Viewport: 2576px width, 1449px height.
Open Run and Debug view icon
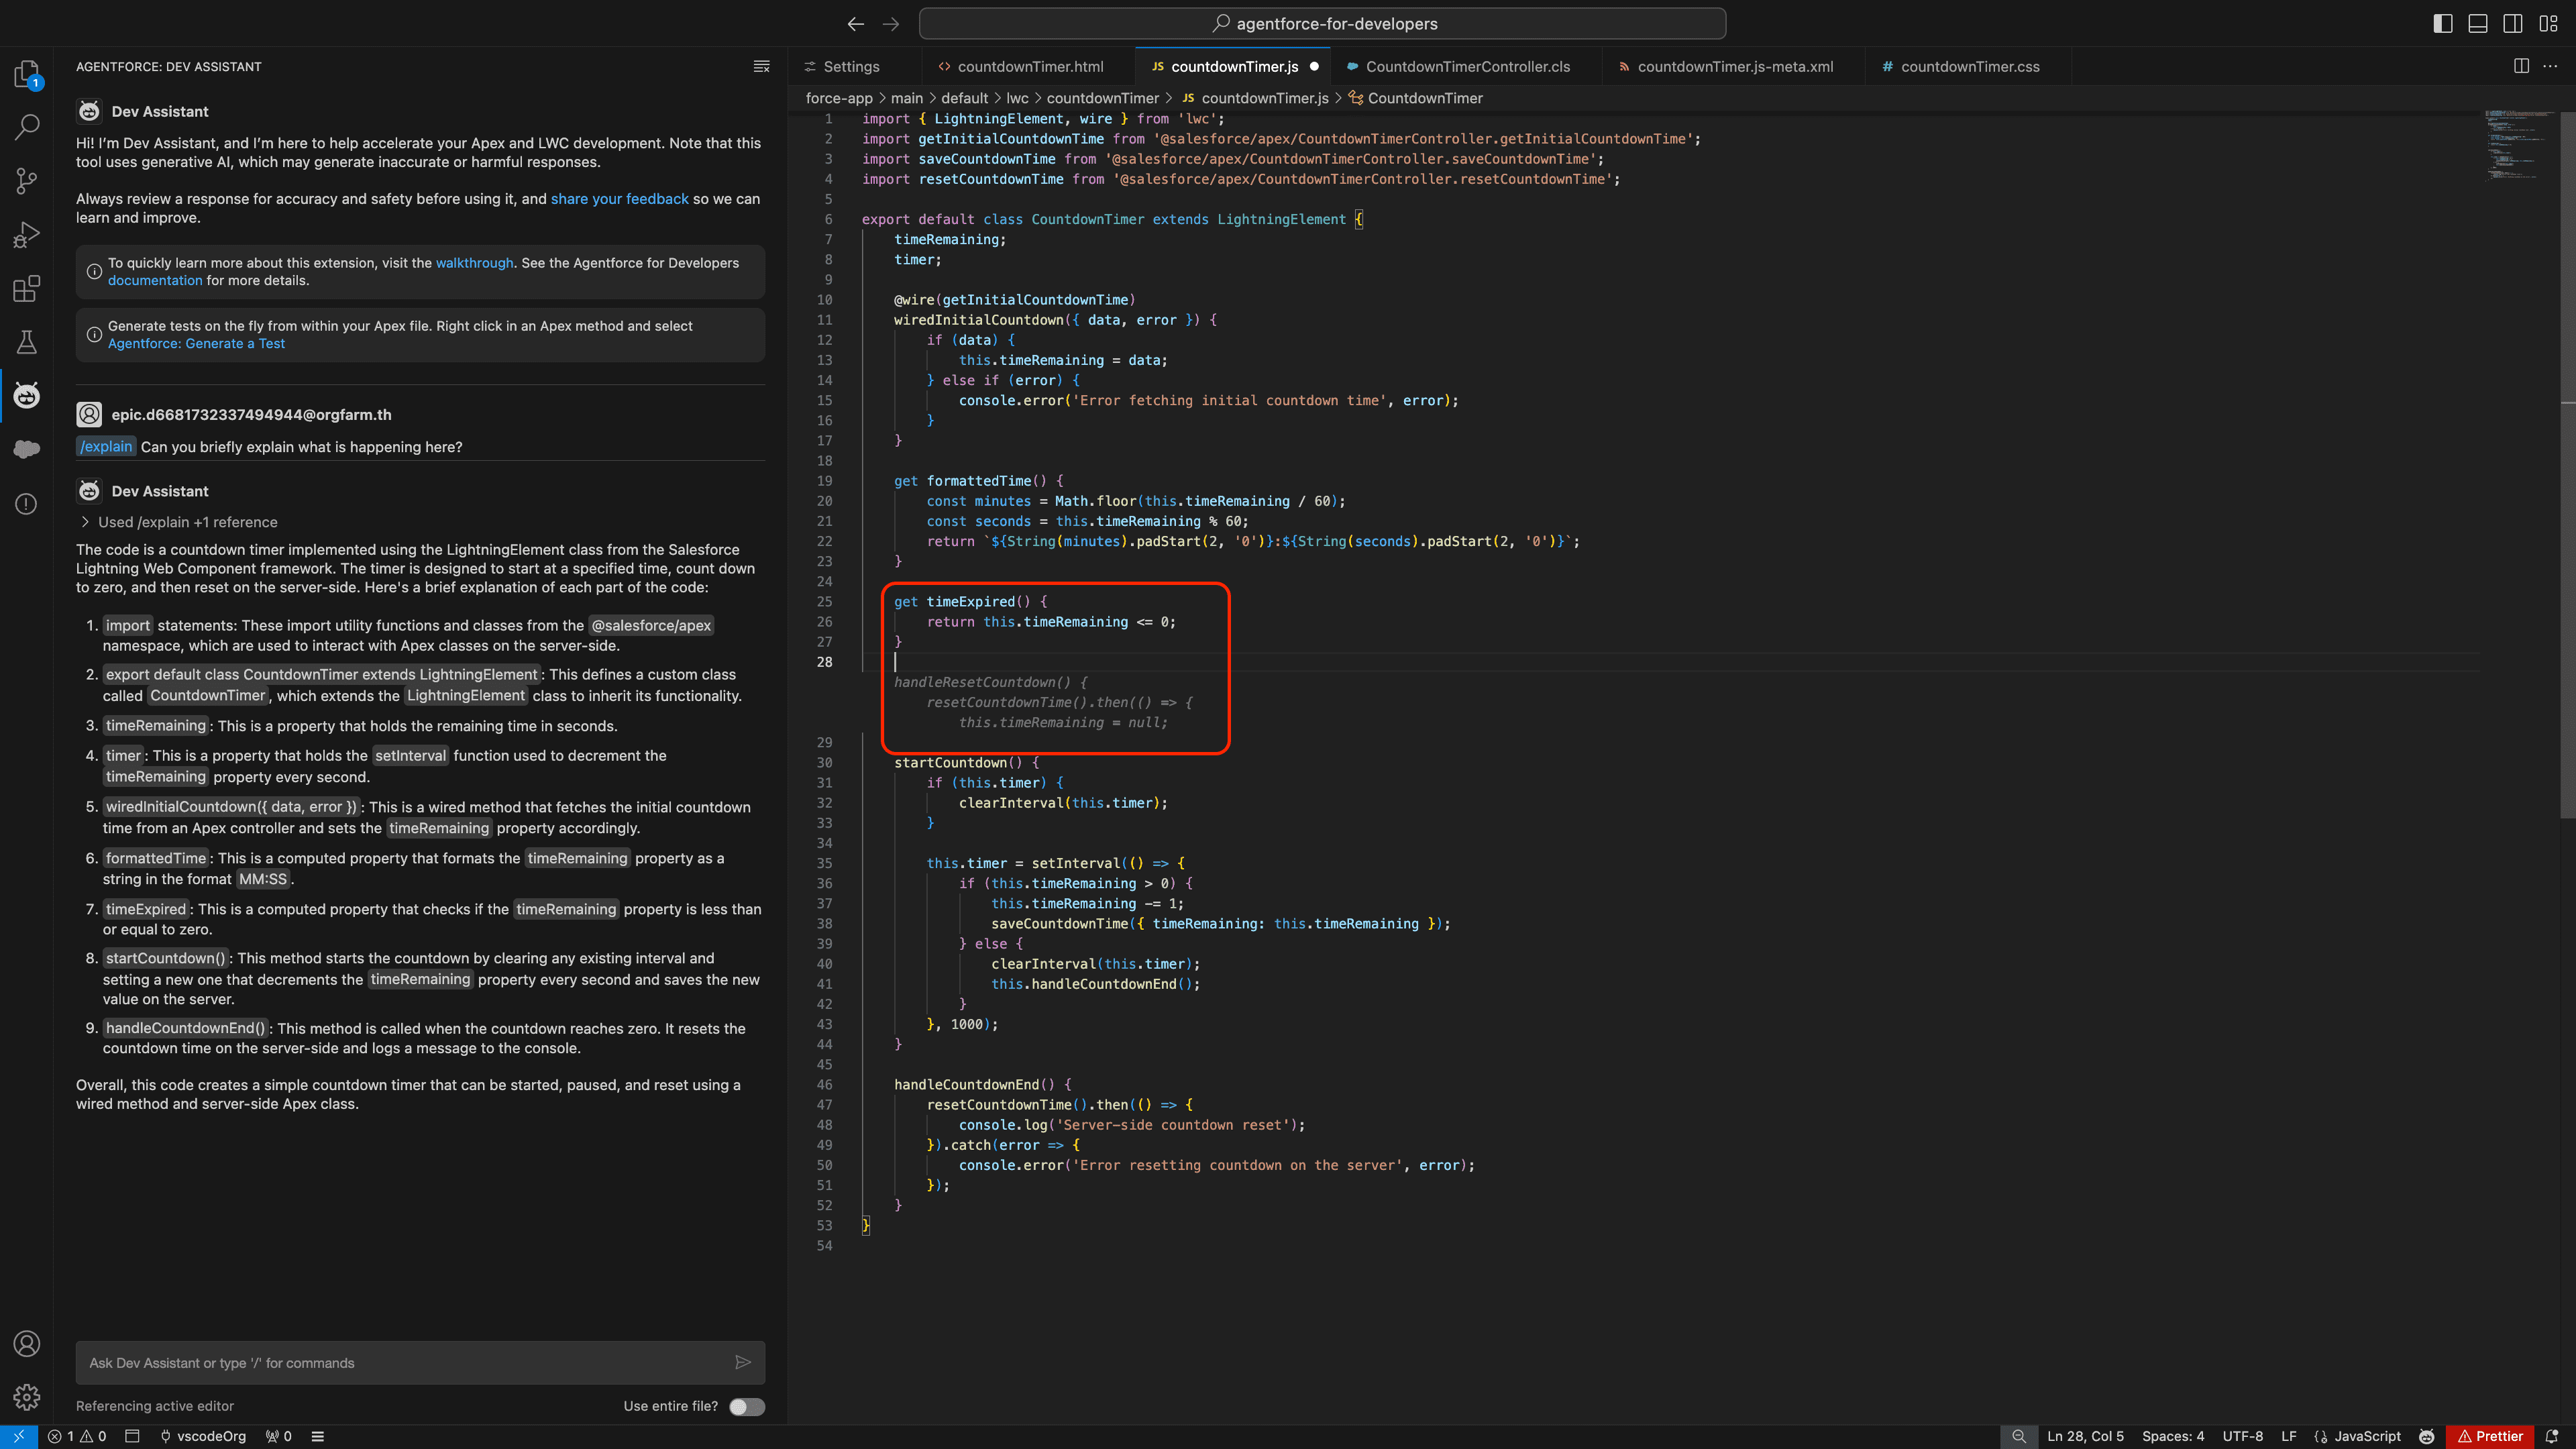tap(27, 235)
